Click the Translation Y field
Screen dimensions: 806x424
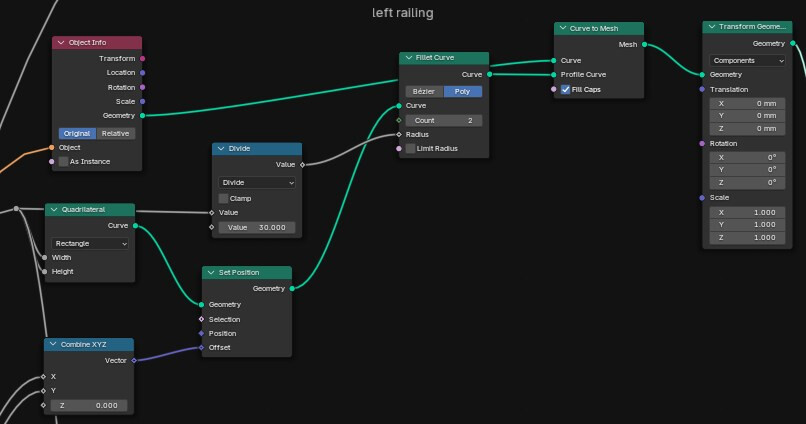[x=747, y=116]
